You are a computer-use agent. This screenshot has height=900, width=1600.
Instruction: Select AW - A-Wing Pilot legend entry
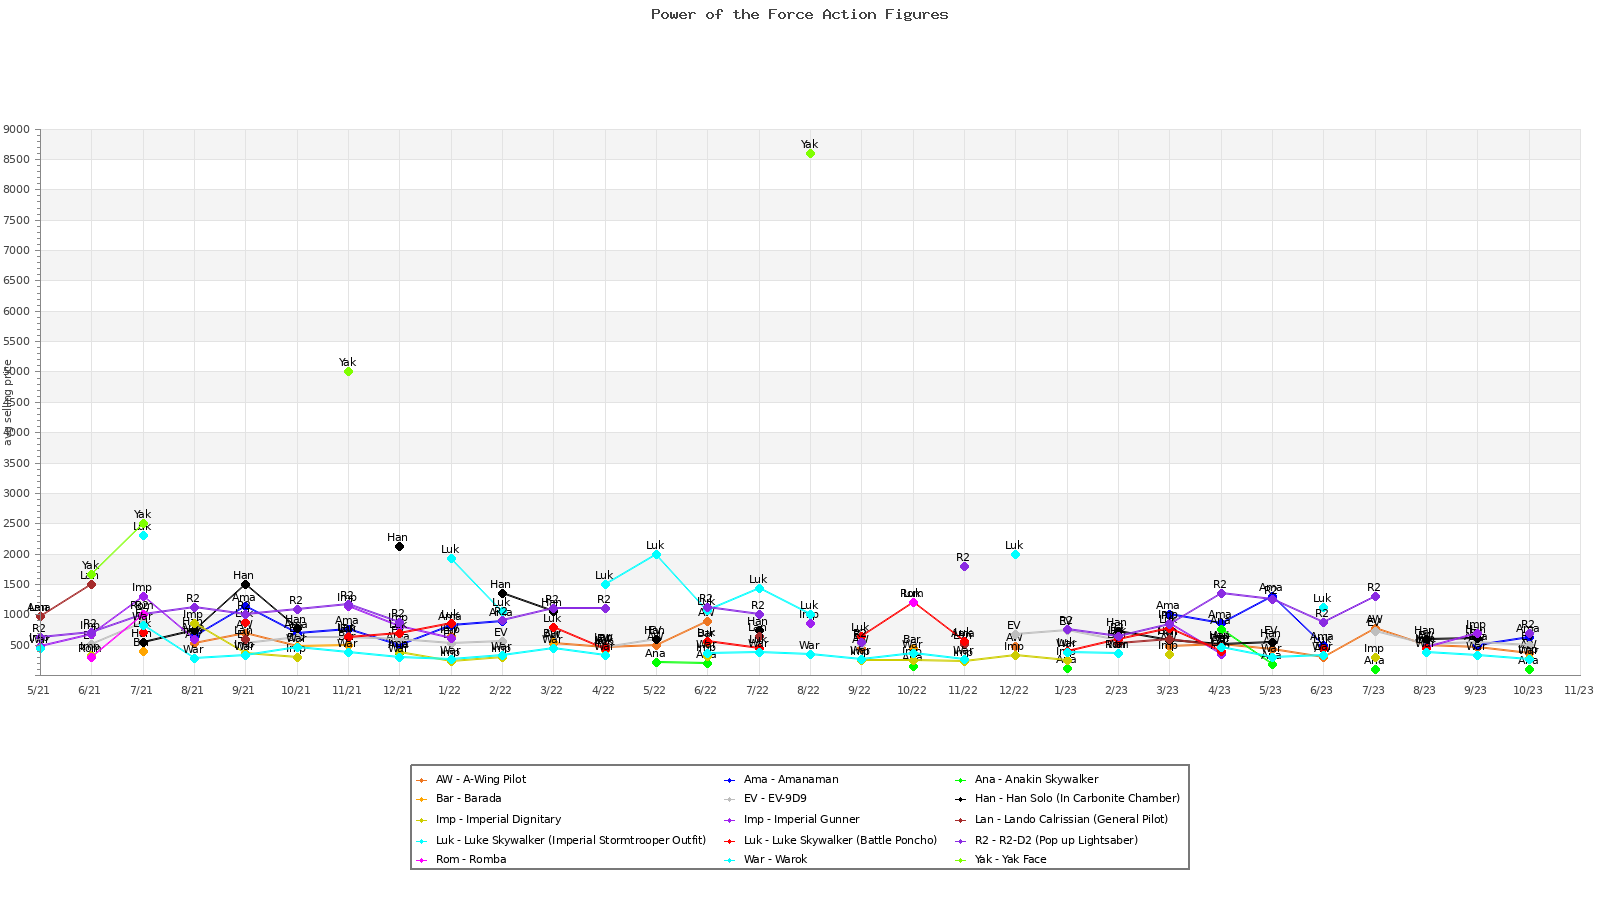click(472, 779)
